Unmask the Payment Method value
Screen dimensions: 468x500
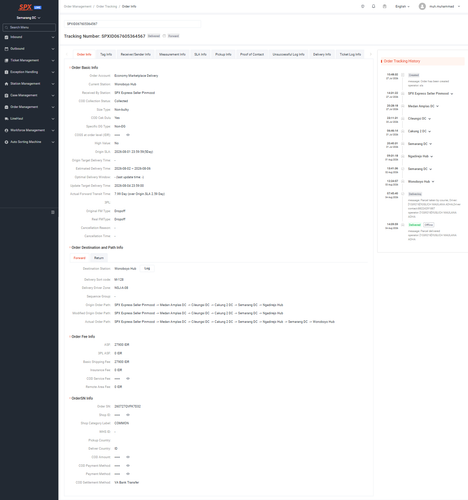(x=128, y=474)
